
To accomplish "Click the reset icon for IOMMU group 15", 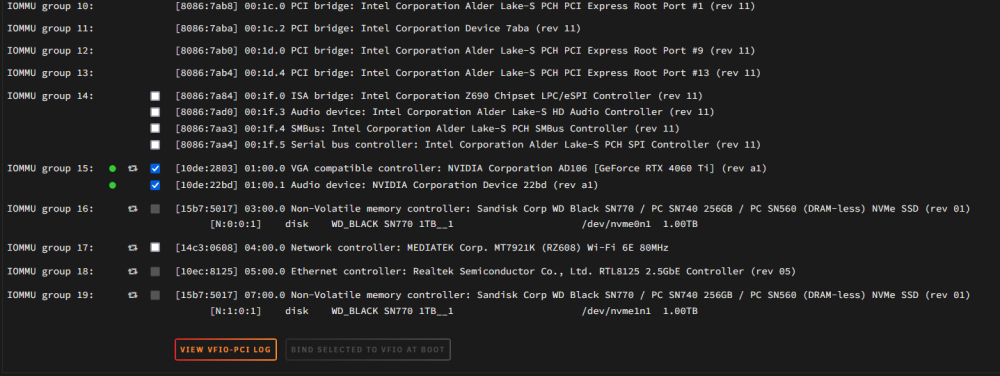I will click(x=133, y=169).
